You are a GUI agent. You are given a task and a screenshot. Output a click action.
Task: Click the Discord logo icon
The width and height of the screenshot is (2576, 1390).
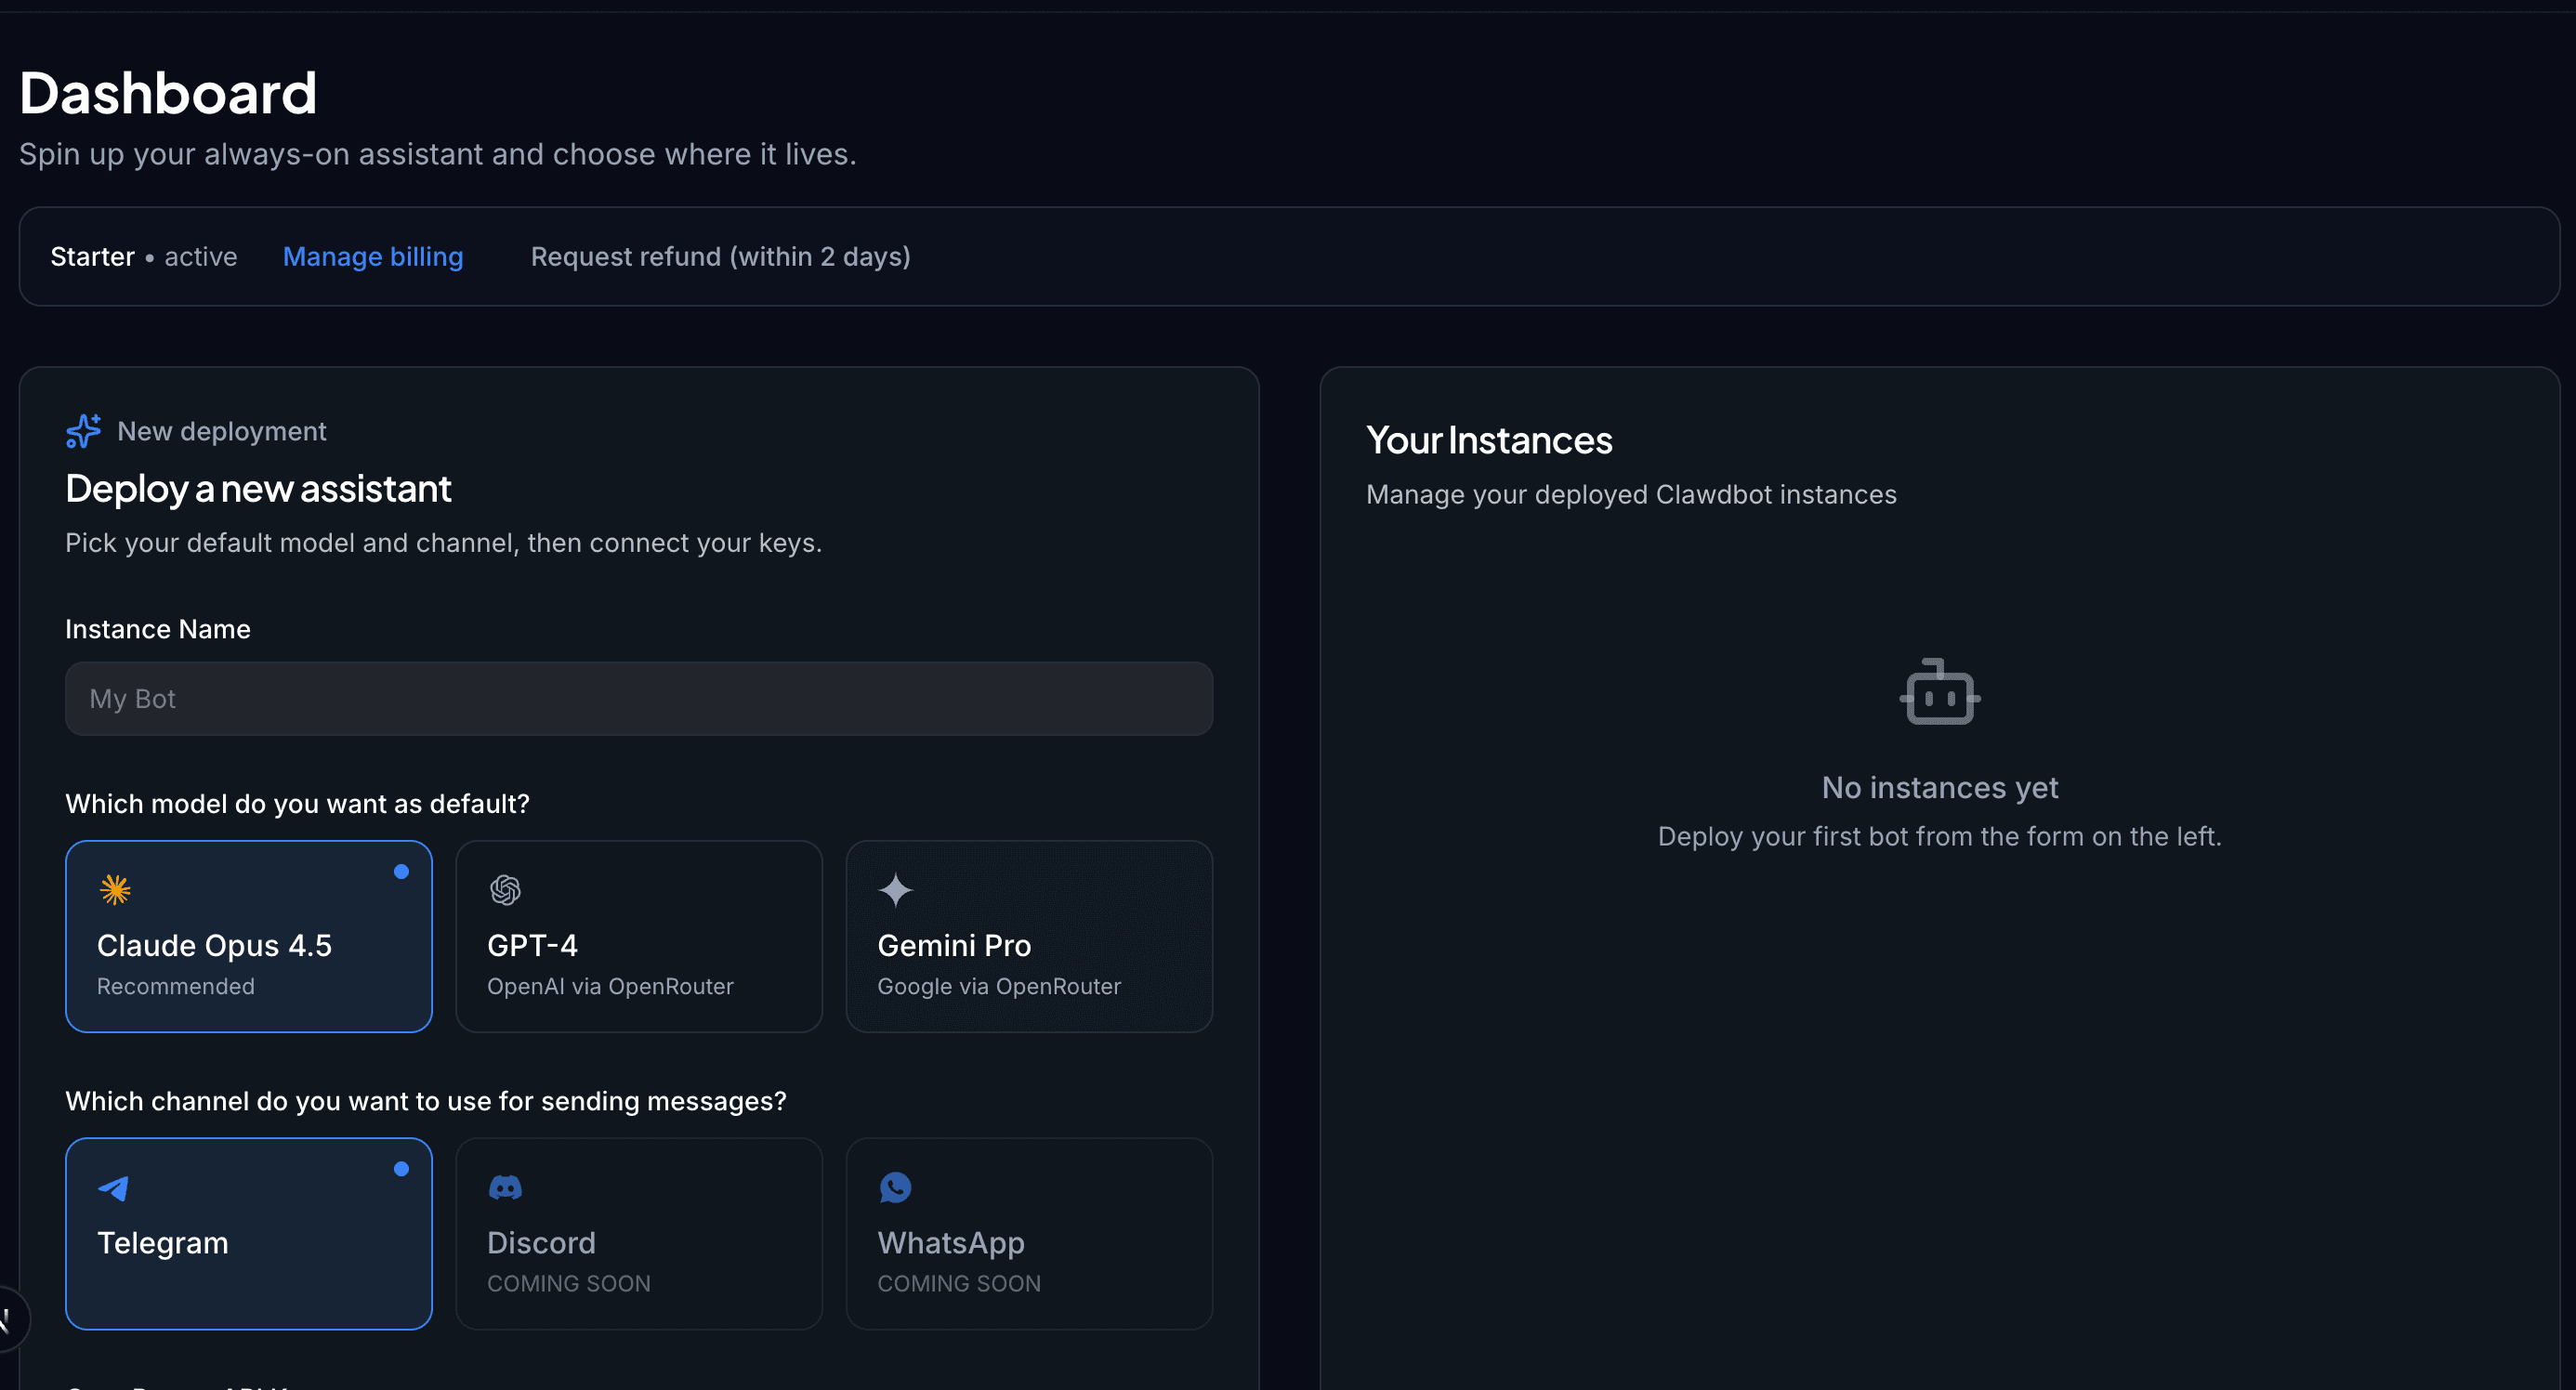[x=506, y=1188]
